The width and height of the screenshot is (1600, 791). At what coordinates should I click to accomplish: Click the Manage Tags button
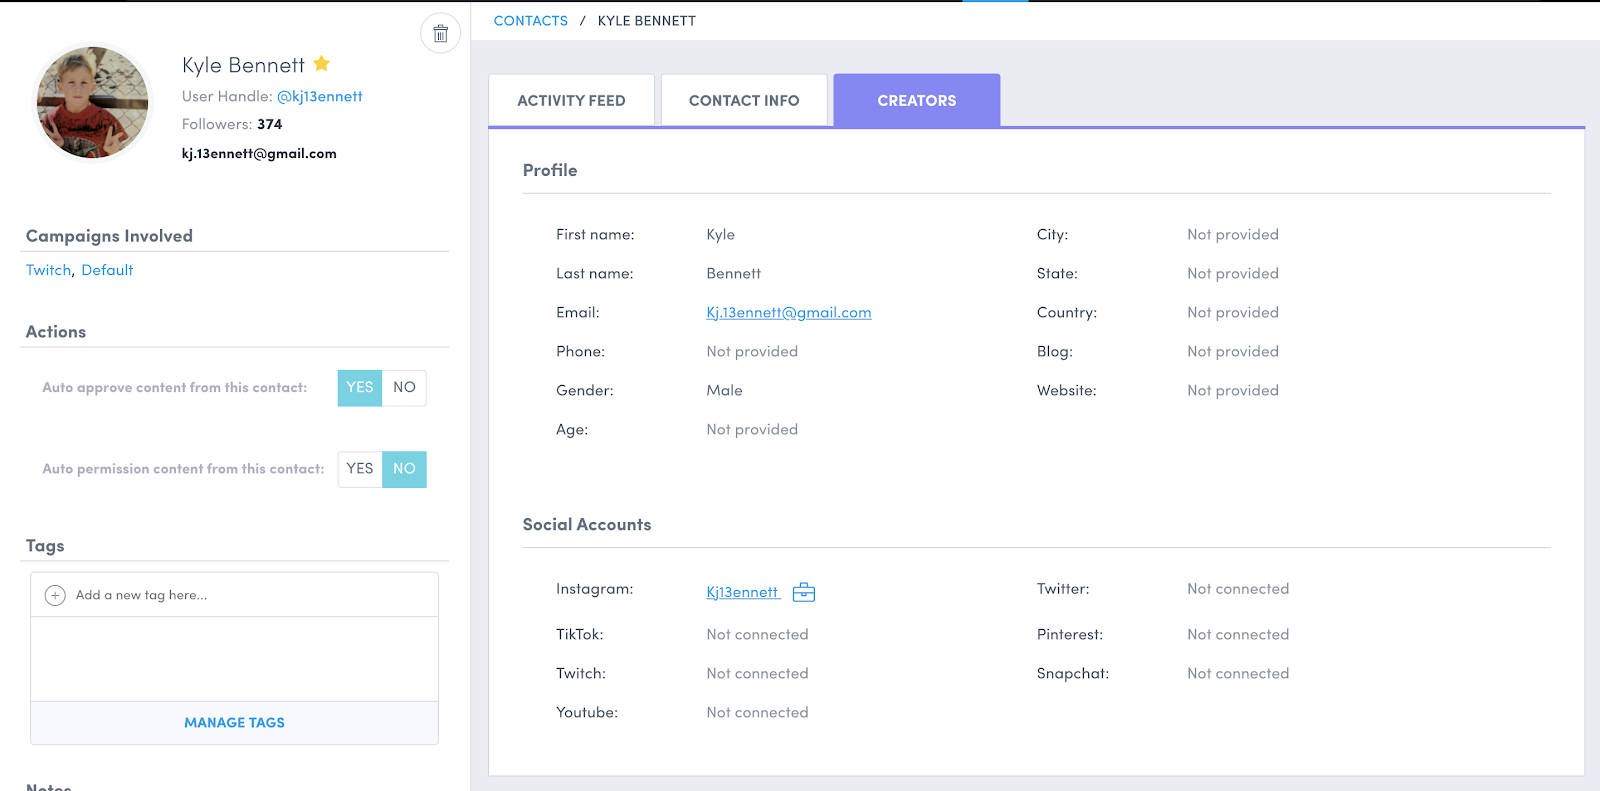click(x=234, y=723)
